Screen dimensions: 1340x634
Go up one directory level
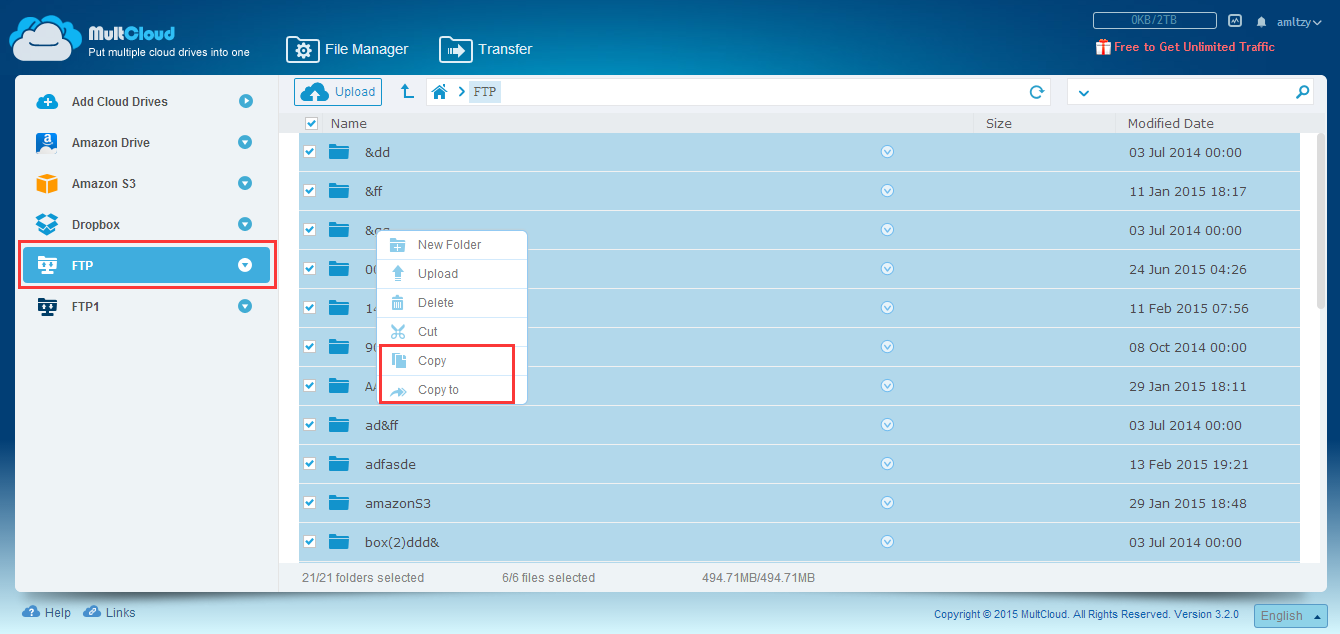point(407,91)
